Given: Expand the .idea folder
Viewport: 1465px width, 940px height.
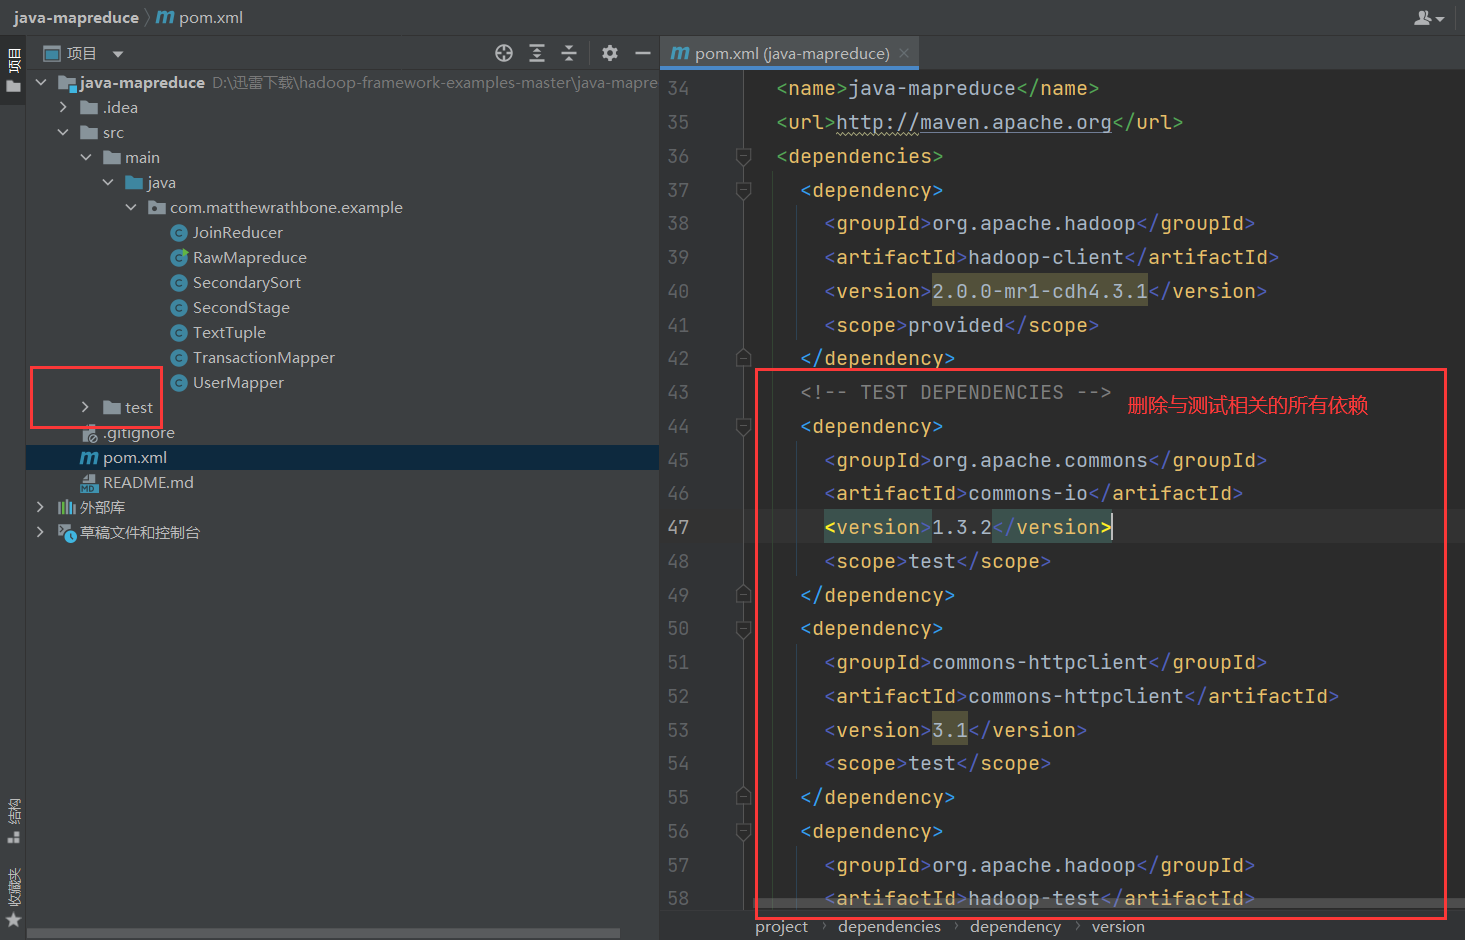Looking at the screenshot, I should coord(63,107).
